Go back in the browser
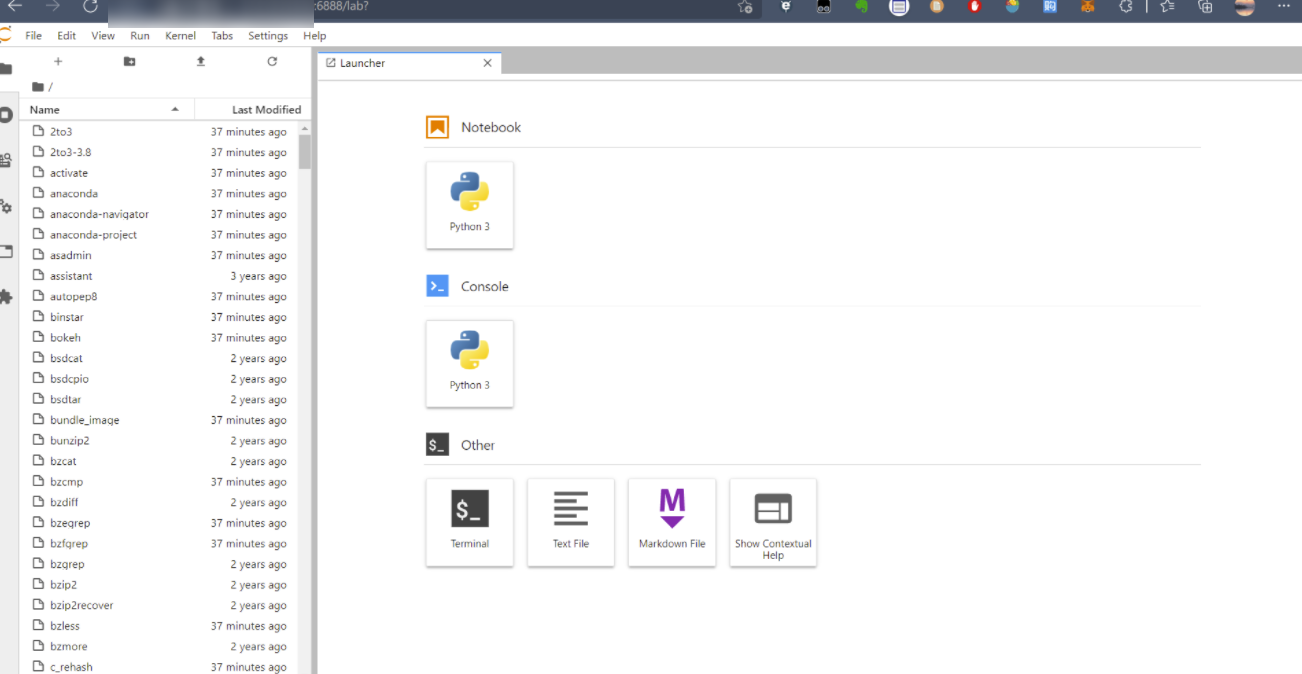Image resolution: width=1302 pixels, height=674 pixels. pos(15,7)
